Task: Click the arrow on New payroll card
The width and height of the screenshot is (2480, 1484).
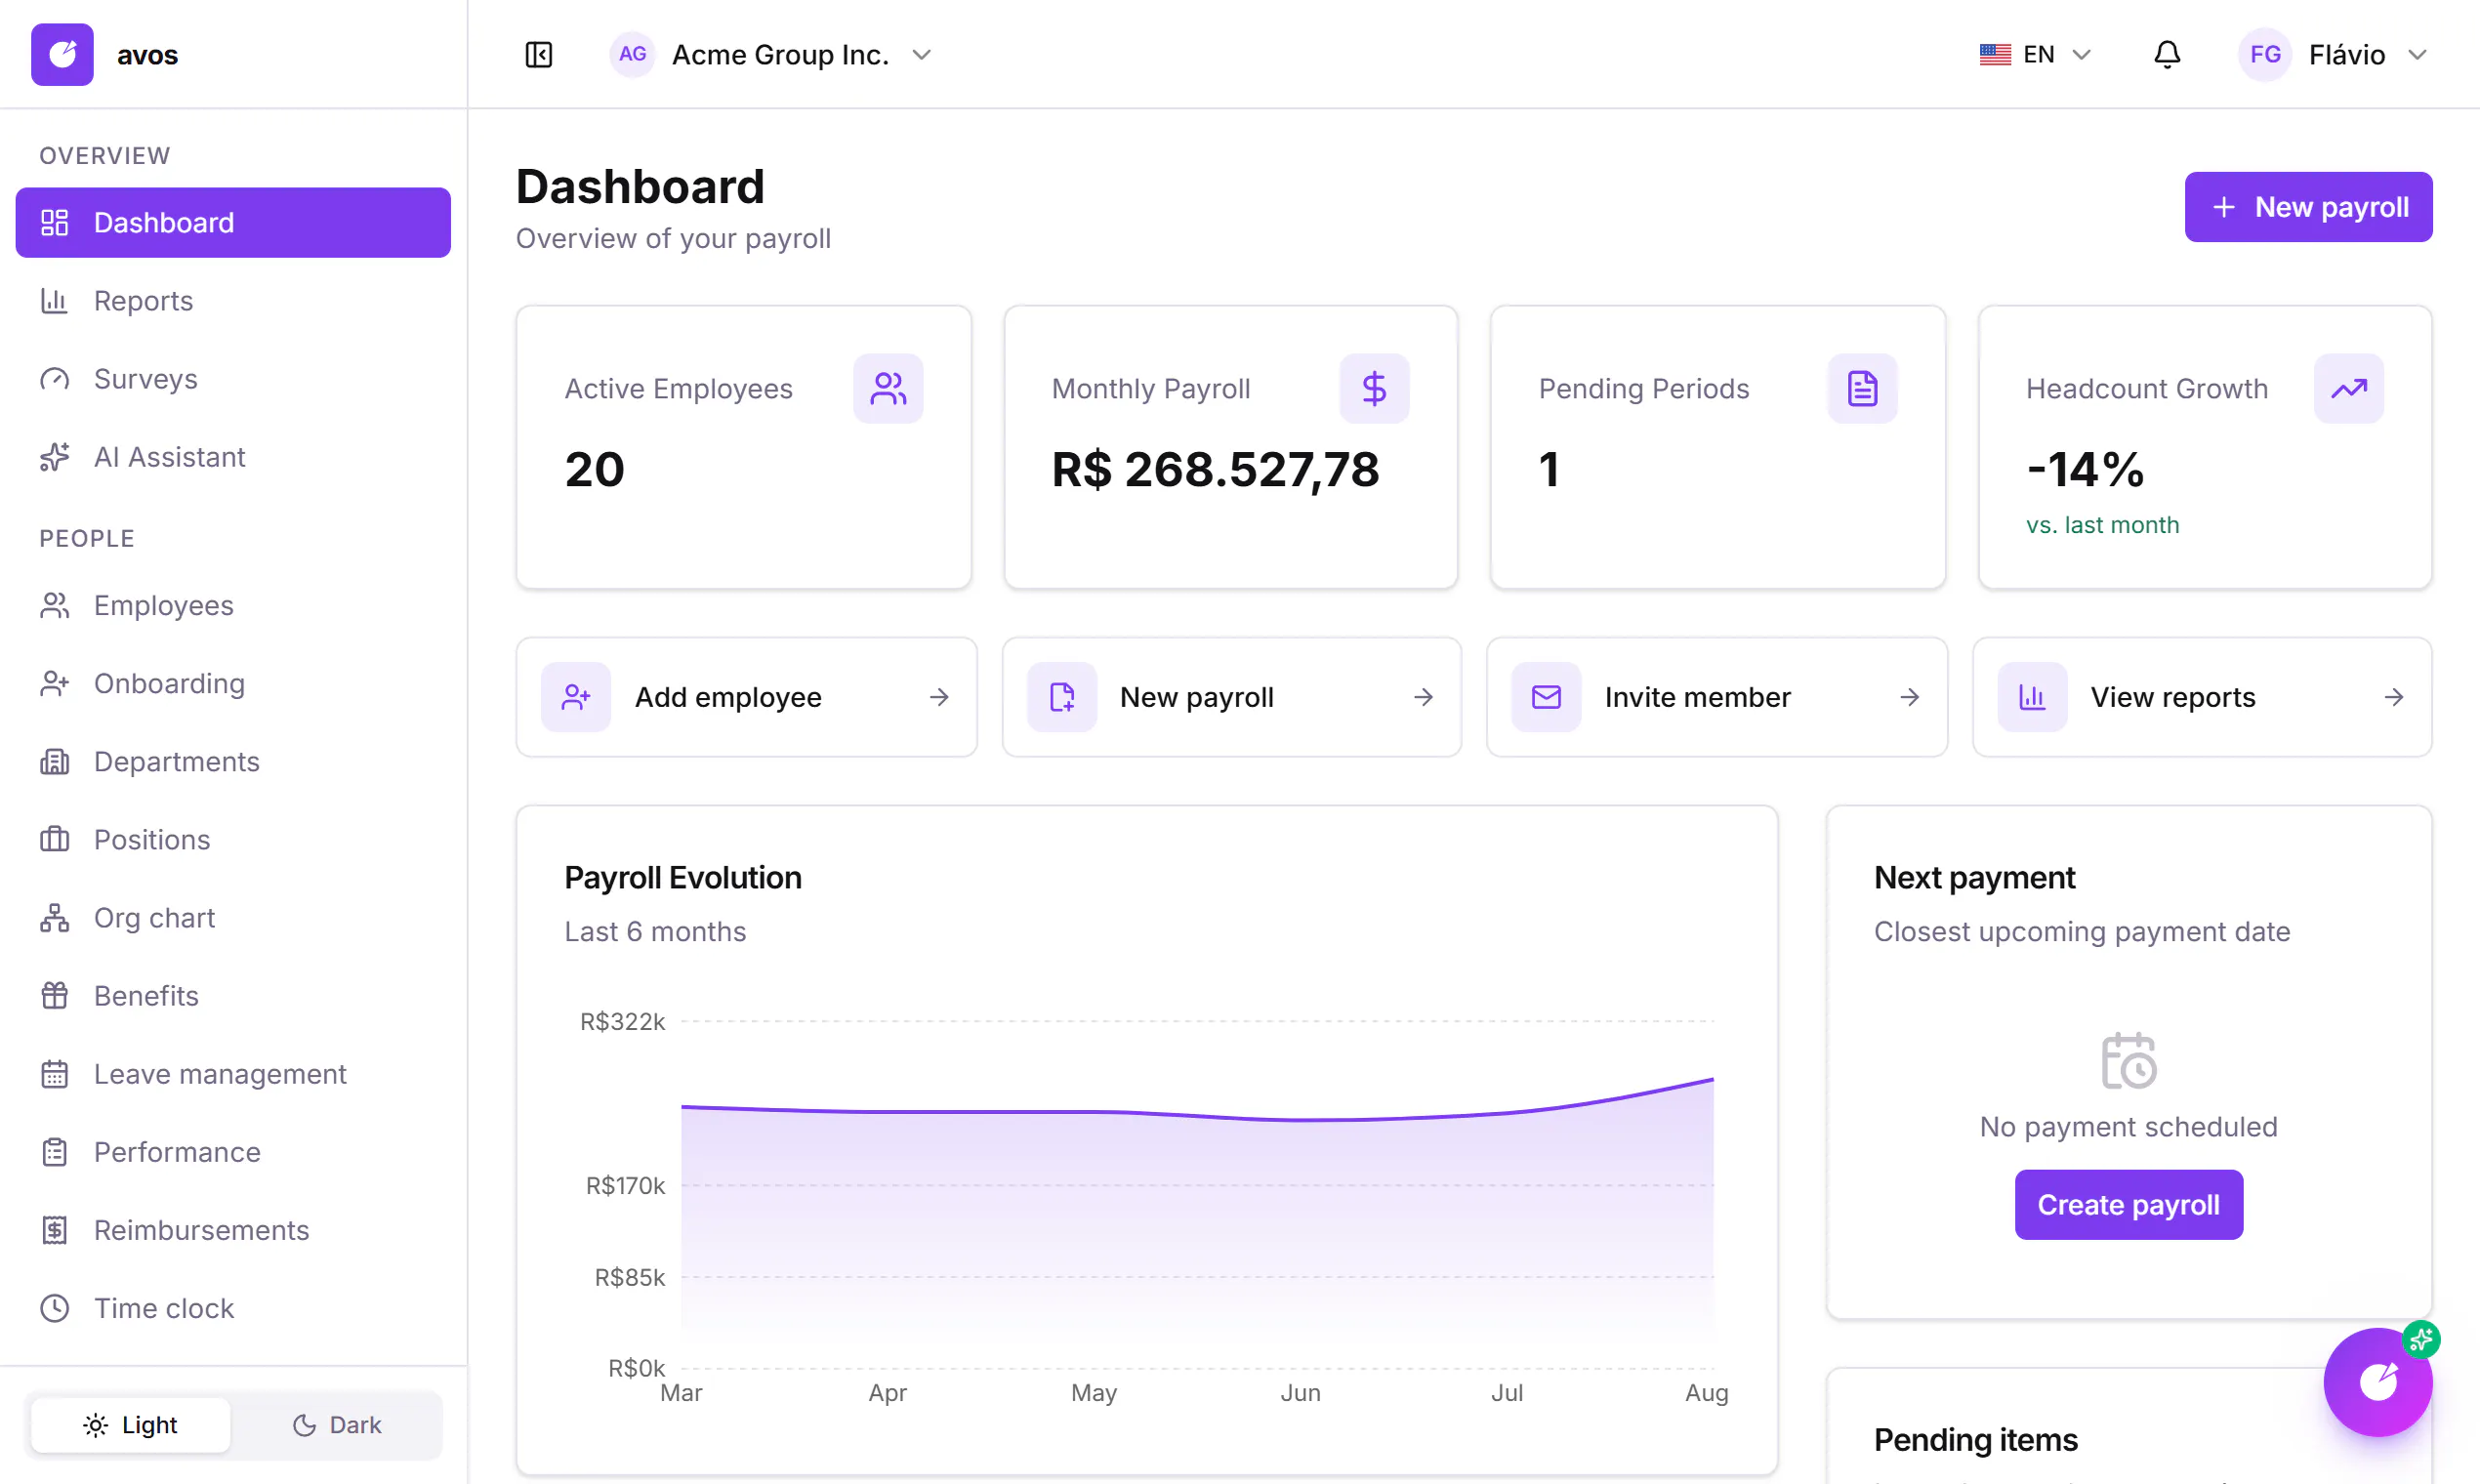Action: 1424,697
